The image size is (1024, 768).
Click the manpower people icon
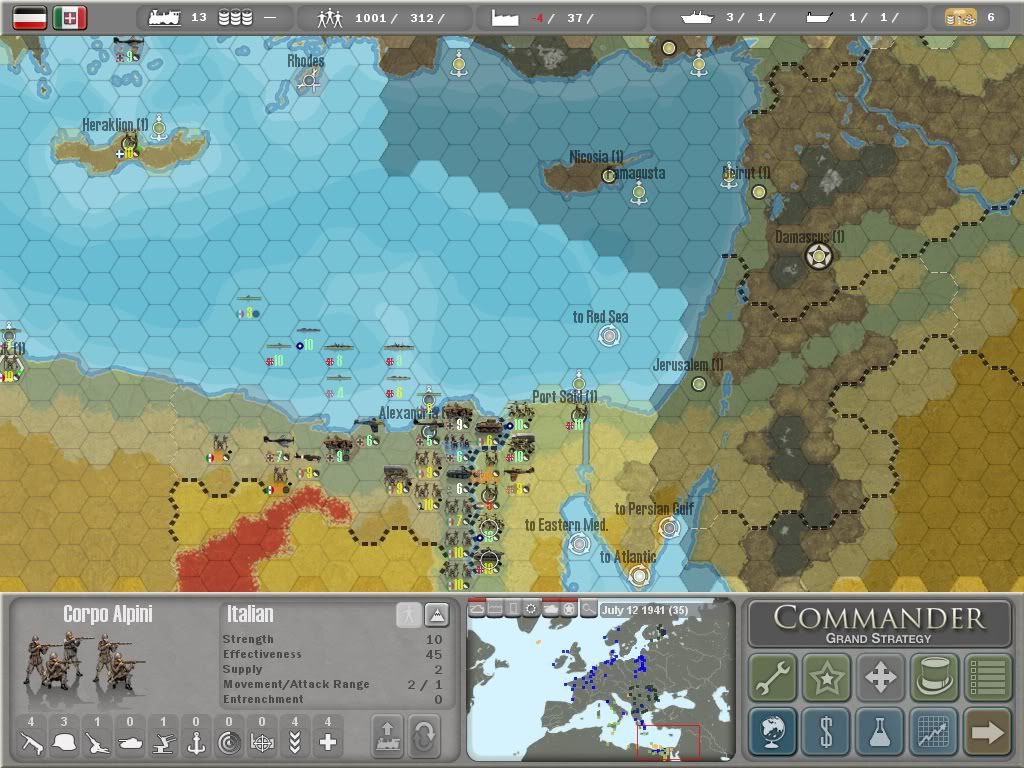click(x=329, y=18)
